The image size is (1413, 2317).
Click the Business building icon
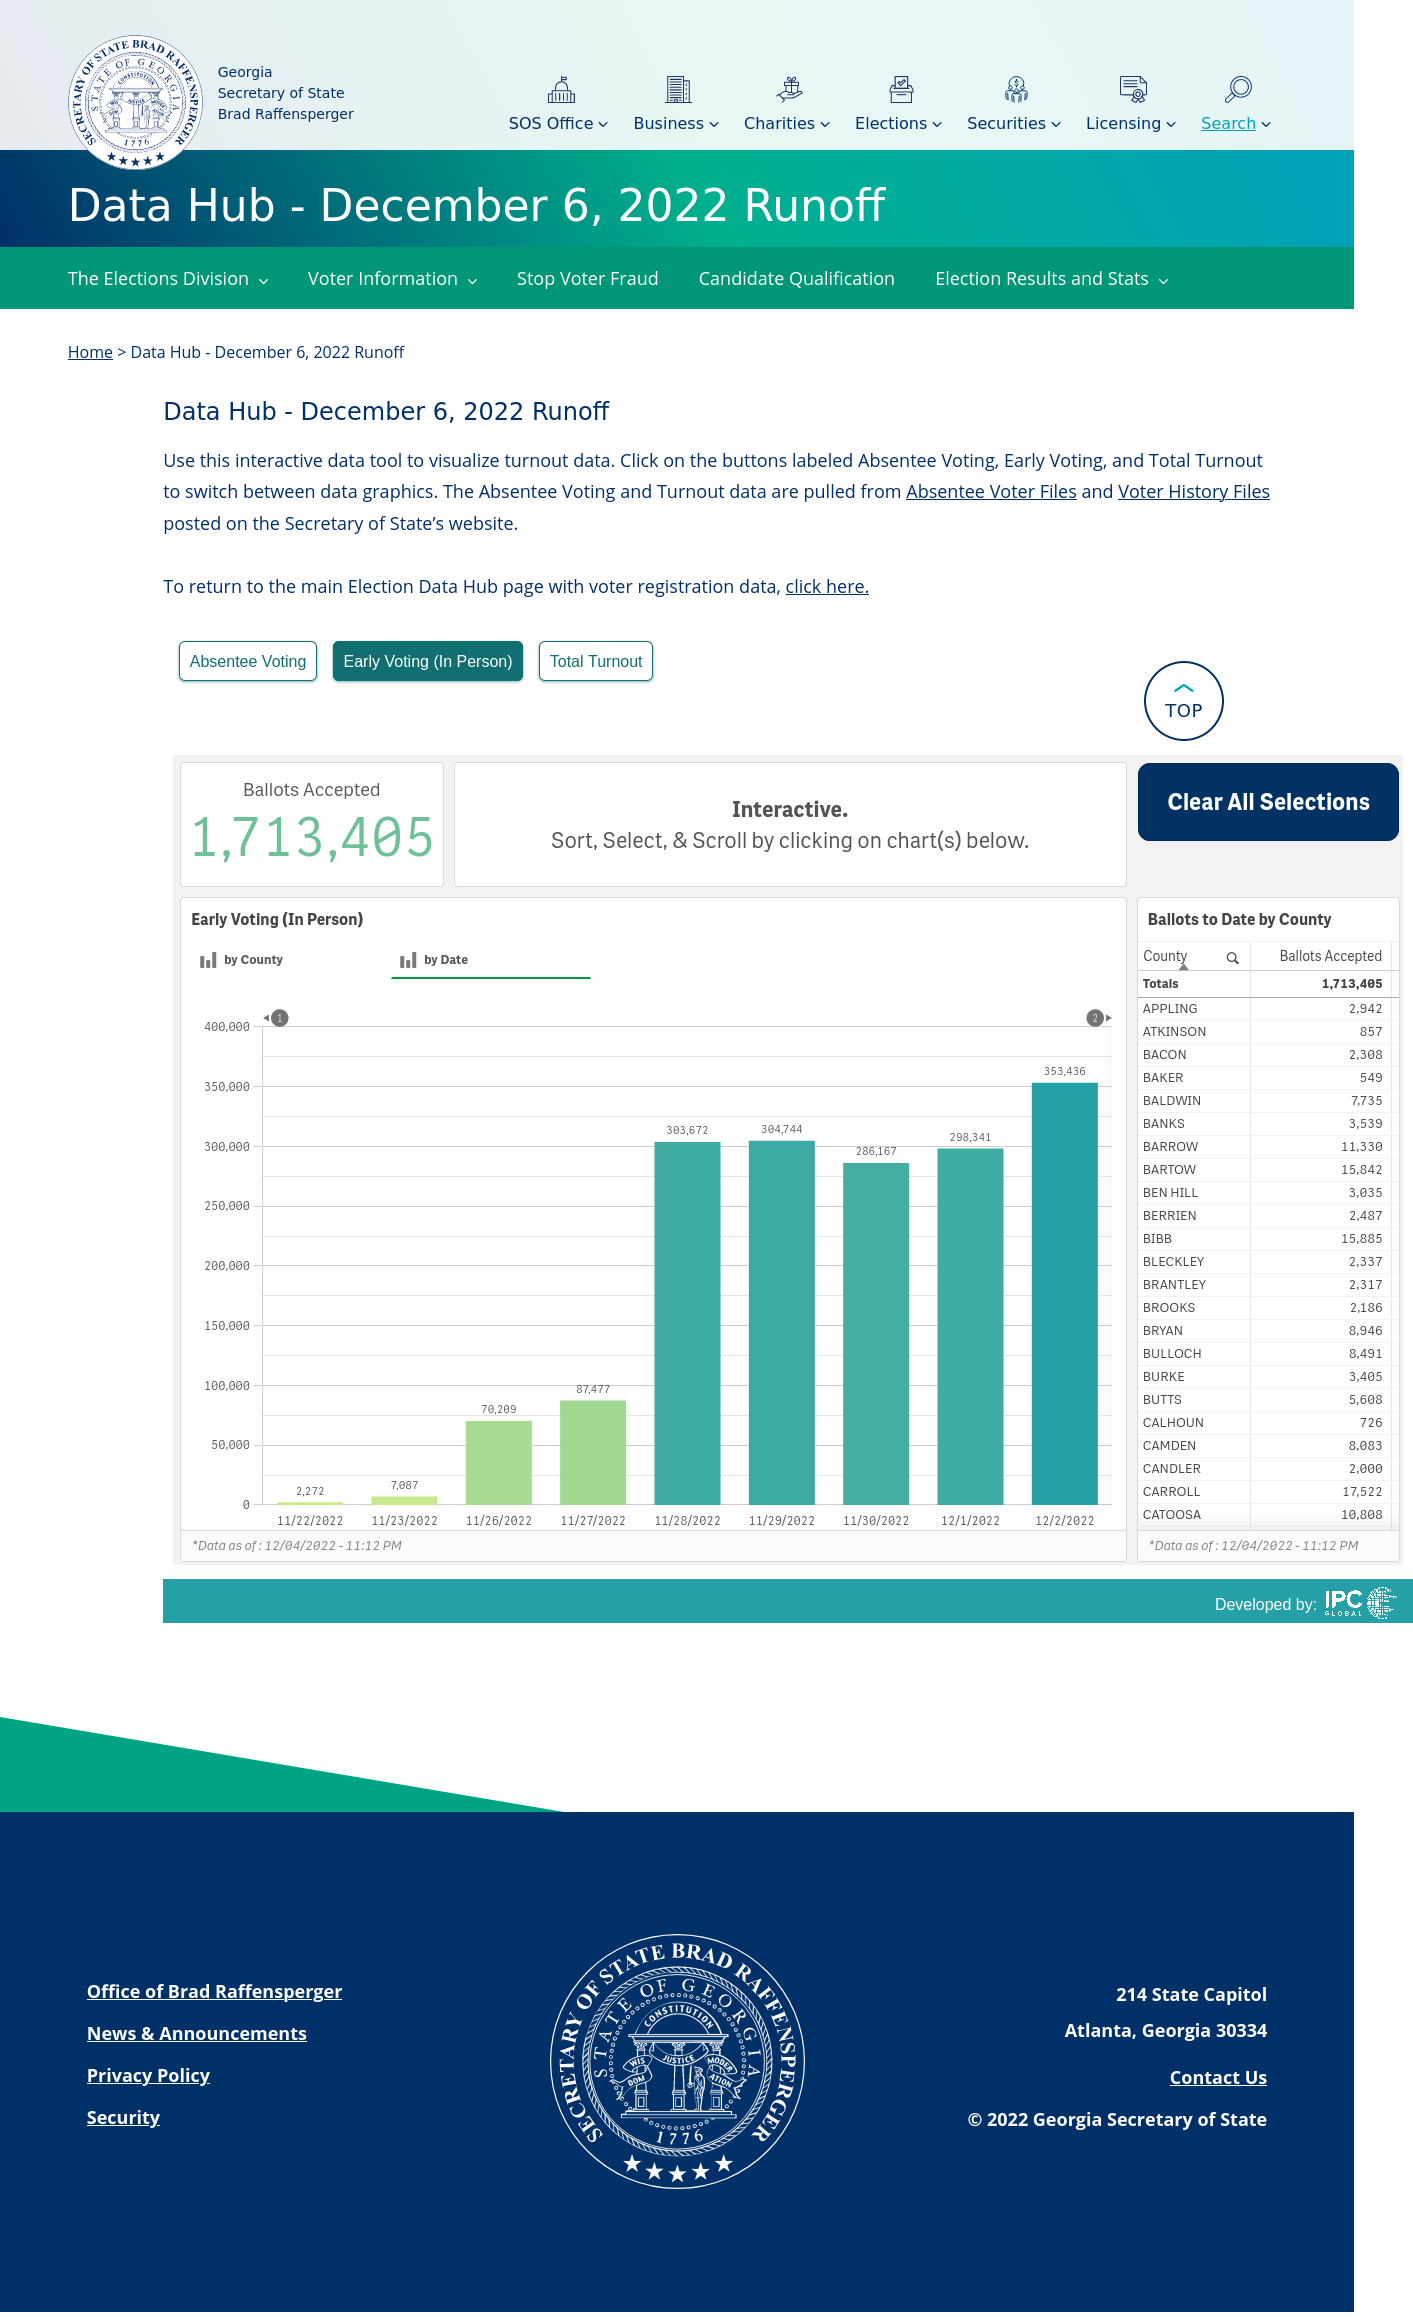(678, 90)
